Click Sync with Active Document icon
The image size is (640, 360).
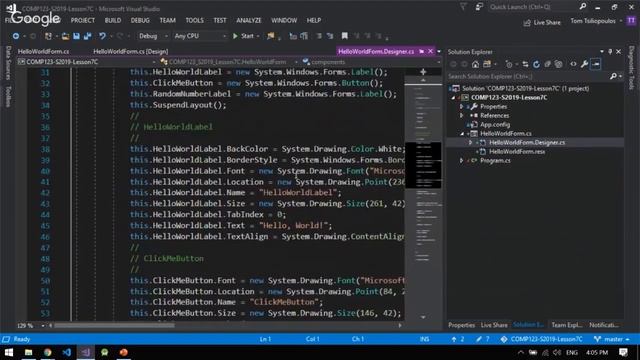pos(525,64)
